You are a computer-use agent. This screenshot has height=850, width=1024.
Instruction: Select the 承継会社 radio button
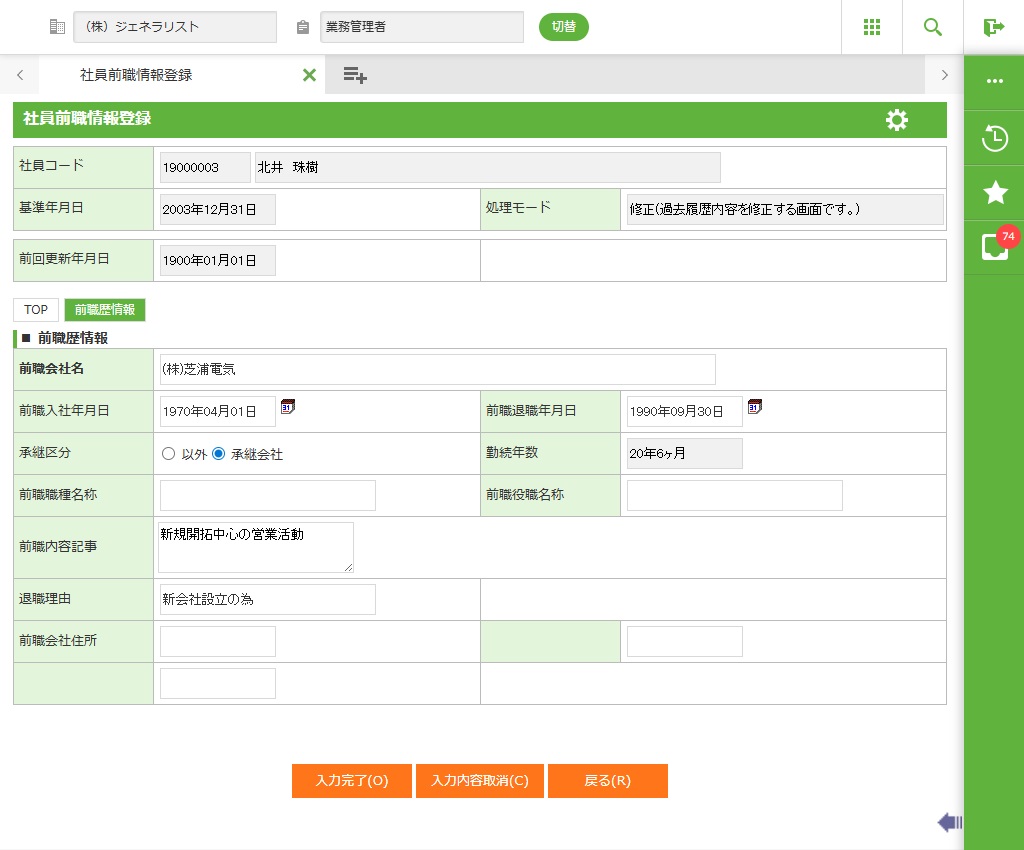point(219,454)
